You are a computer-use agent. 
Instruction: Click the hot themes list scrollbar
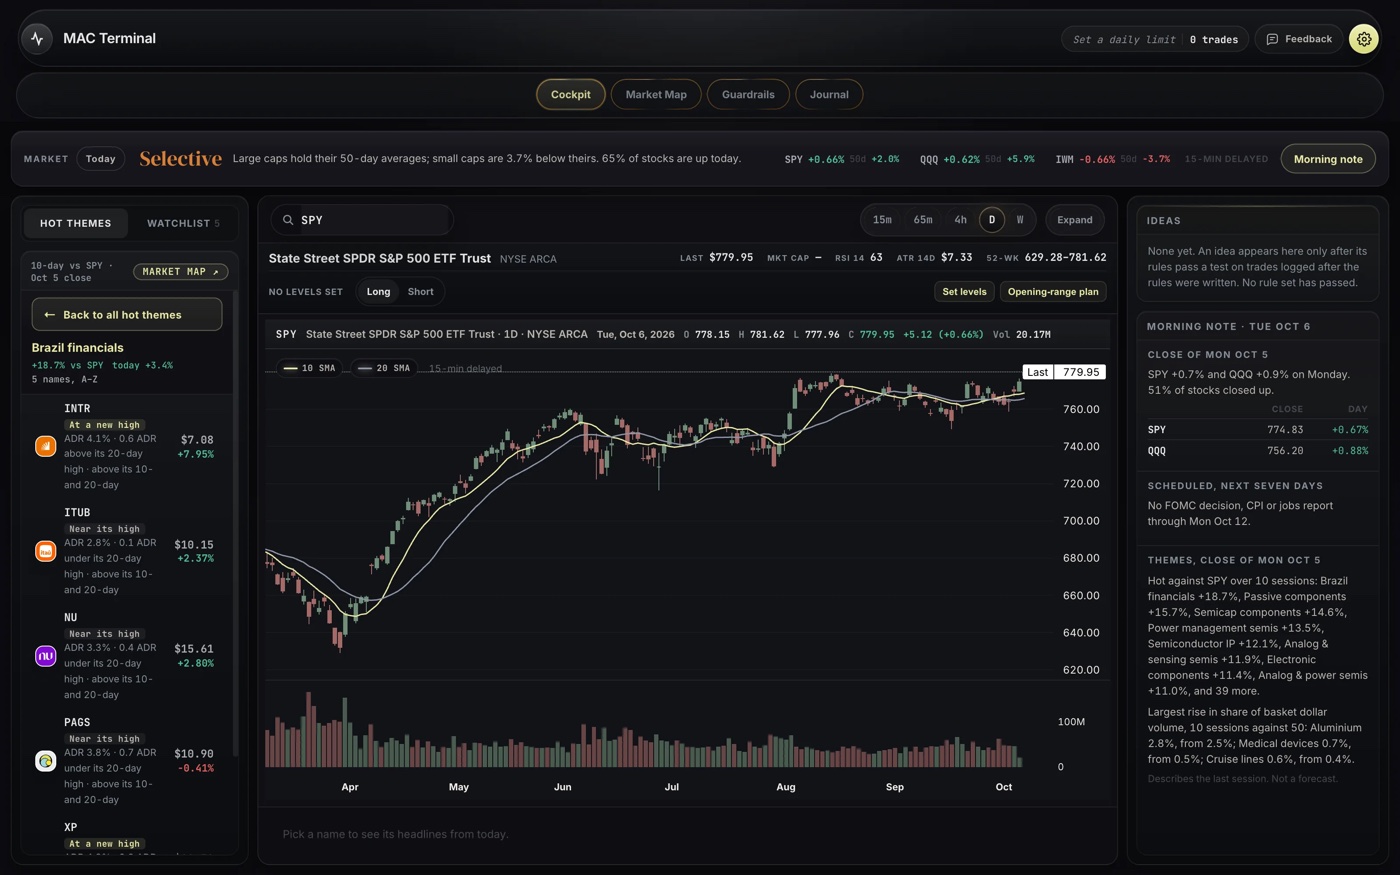[x=236, y=523]
